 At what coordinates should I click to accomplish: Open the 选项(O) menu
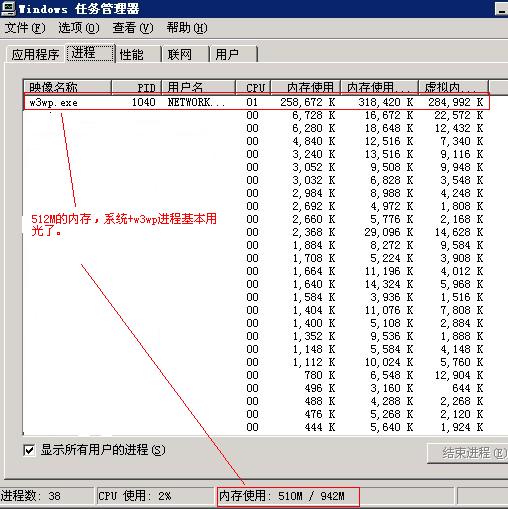pyautogui.click(x=79, y=28)
